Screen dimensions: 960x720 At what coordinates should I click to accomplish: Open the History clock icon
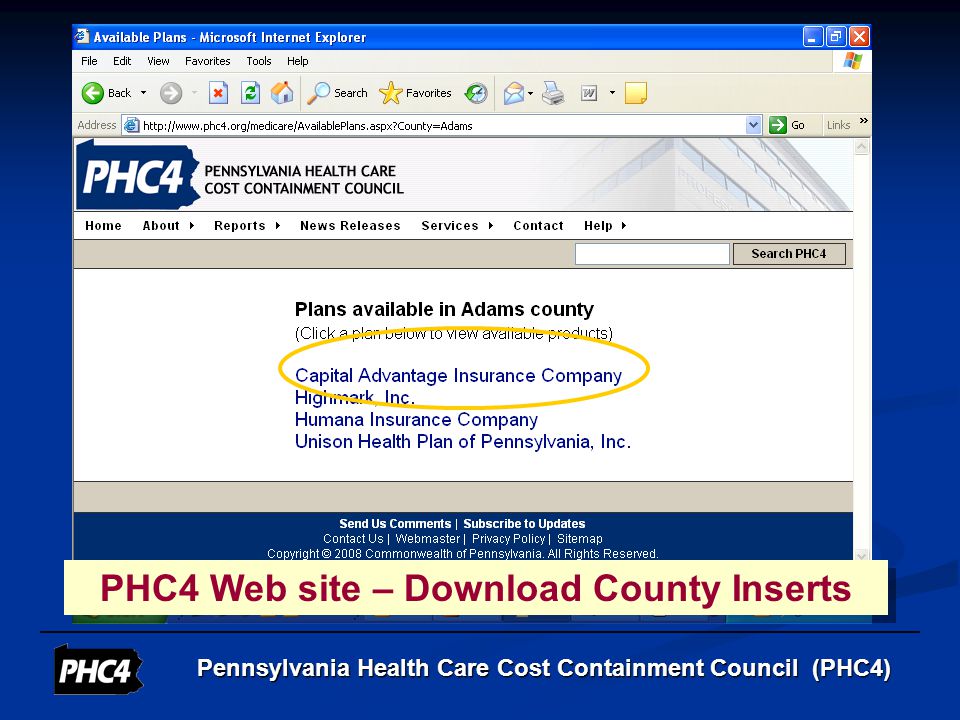click(476, 93)
